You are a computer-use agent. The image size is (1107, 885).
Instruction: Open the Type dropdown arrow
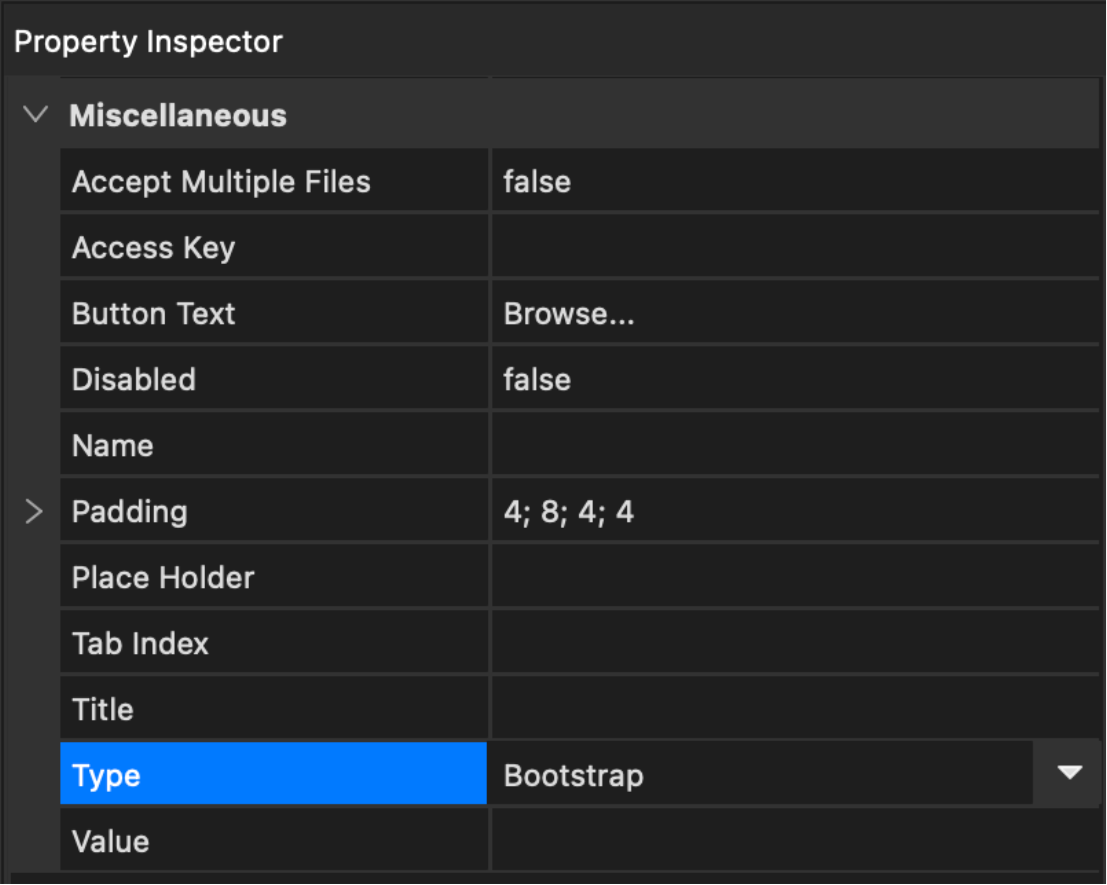click(1069, 773)
